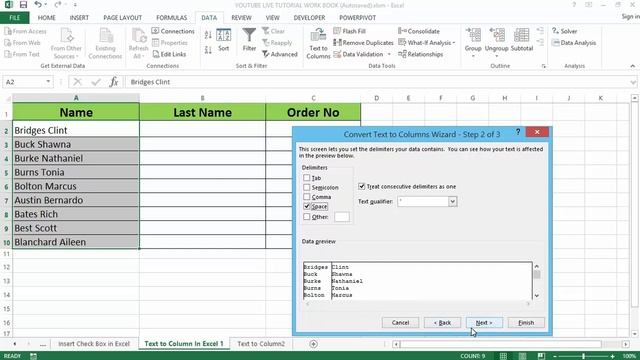Screen dimensions: 640x360
Task: Enable the Semicolon delimiter checkbox
Action: pyautogui.click(x=307, y=187)
